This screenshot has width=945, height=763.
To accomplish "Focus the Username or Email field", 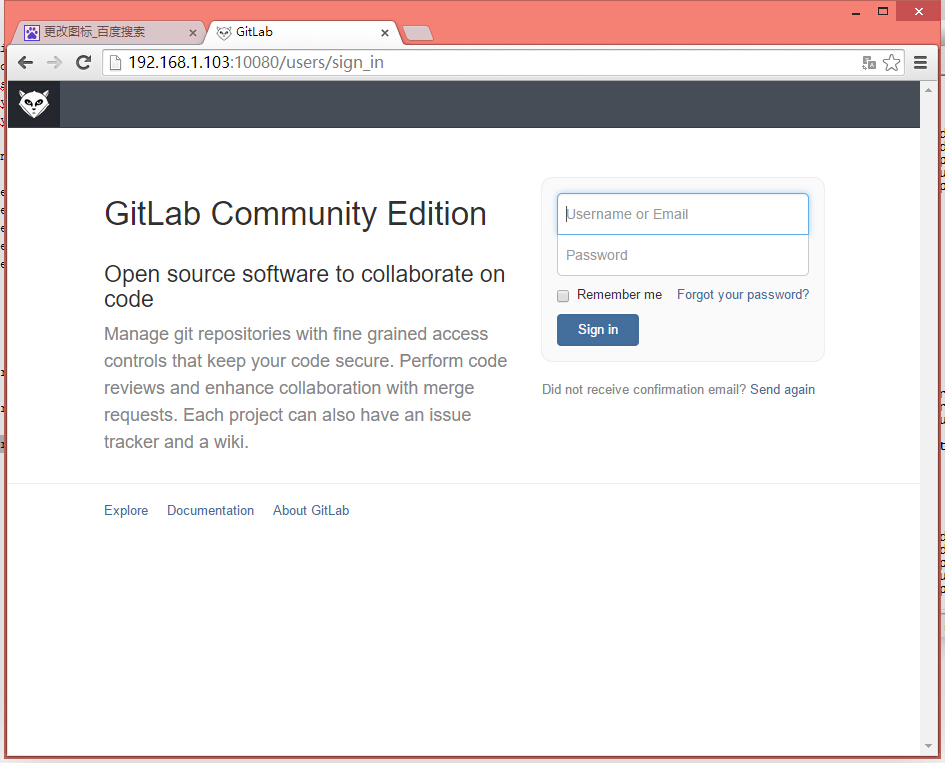I will coord(682,214).
